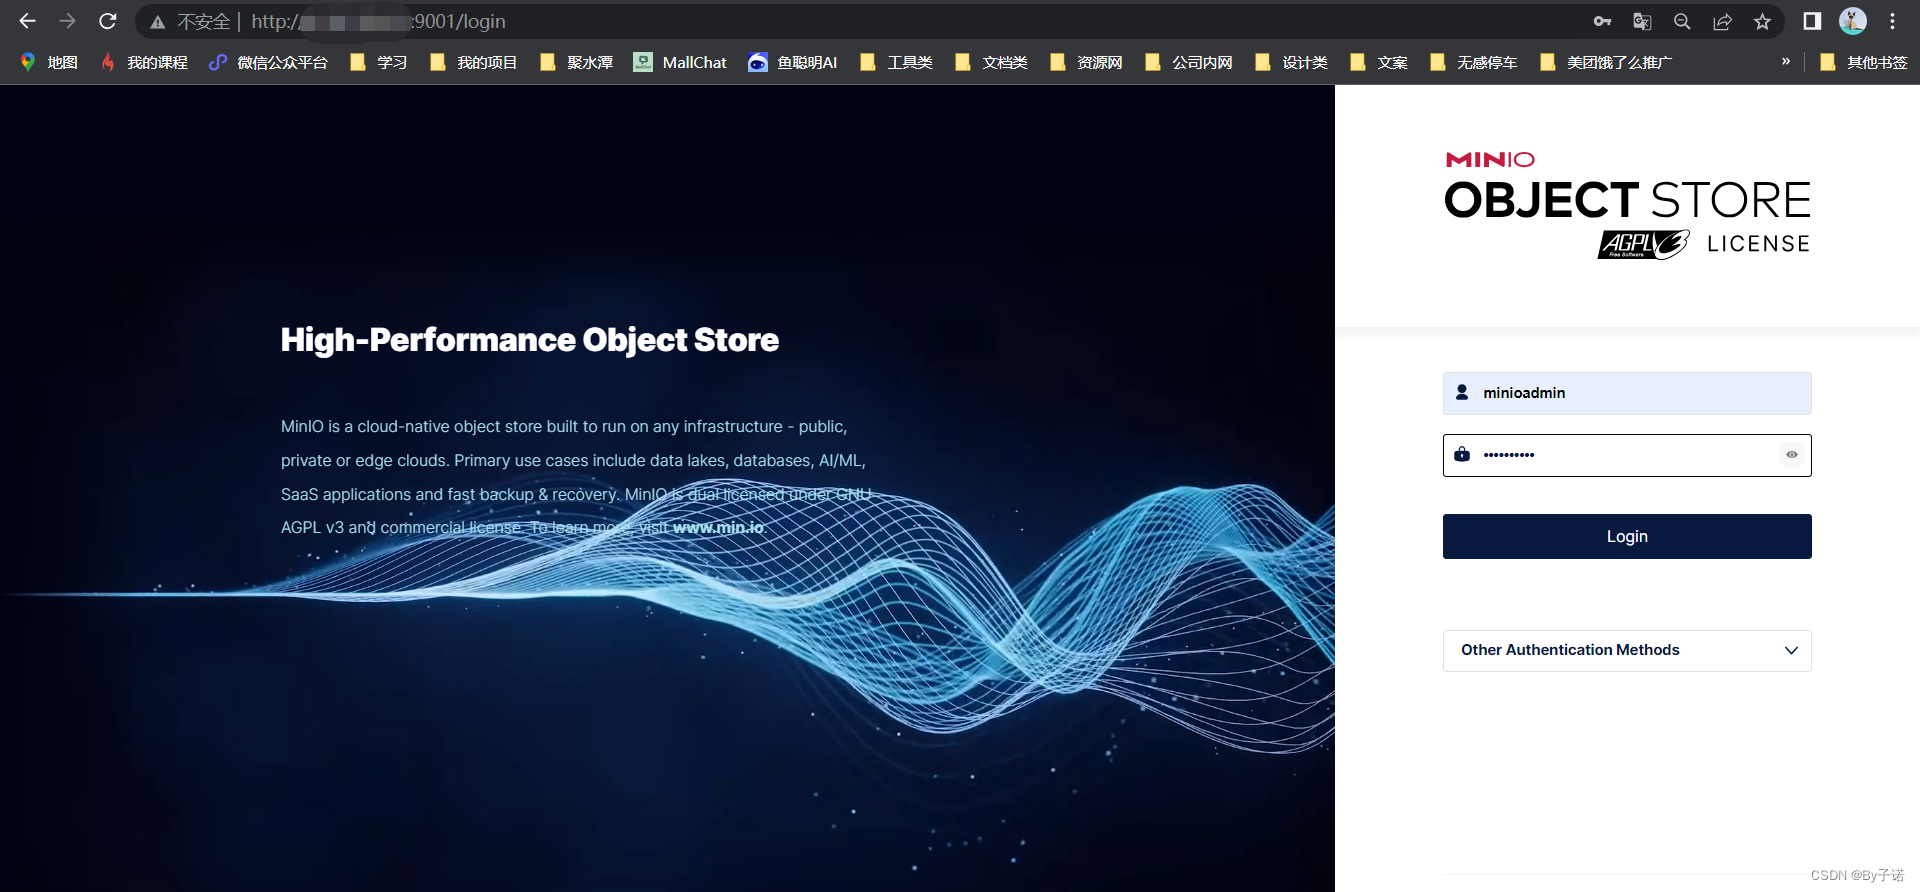The width and height of the screenshot is (1920, 892).
Task: Open the saved passwords key icon
Action: [x=1602, y=21]
